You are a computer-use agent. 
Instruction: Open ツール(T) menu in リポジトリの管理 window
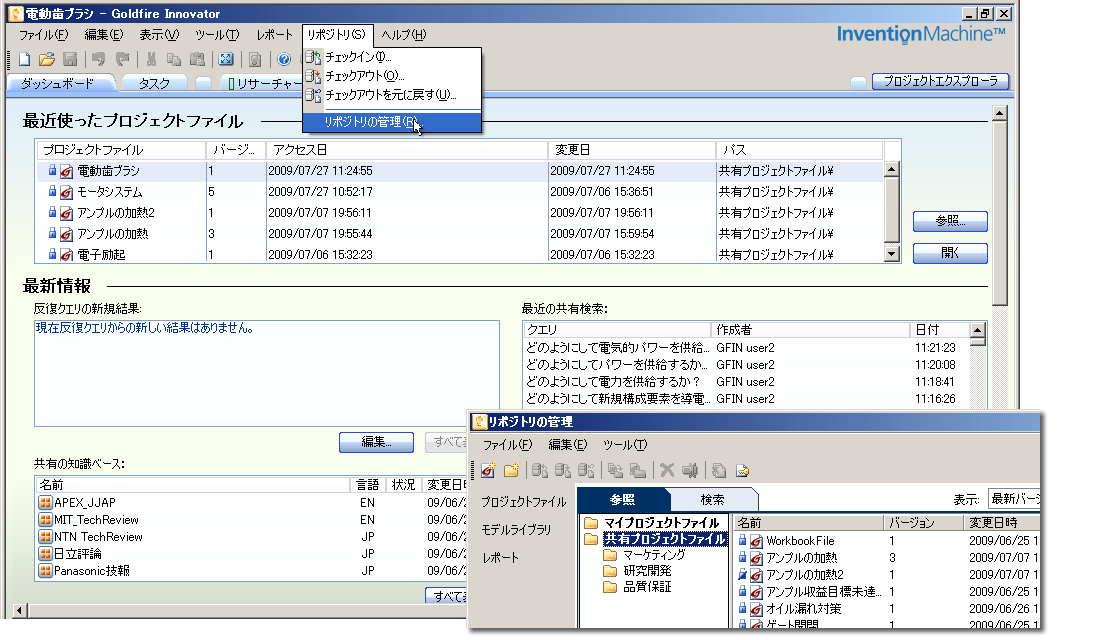point(624,445)
